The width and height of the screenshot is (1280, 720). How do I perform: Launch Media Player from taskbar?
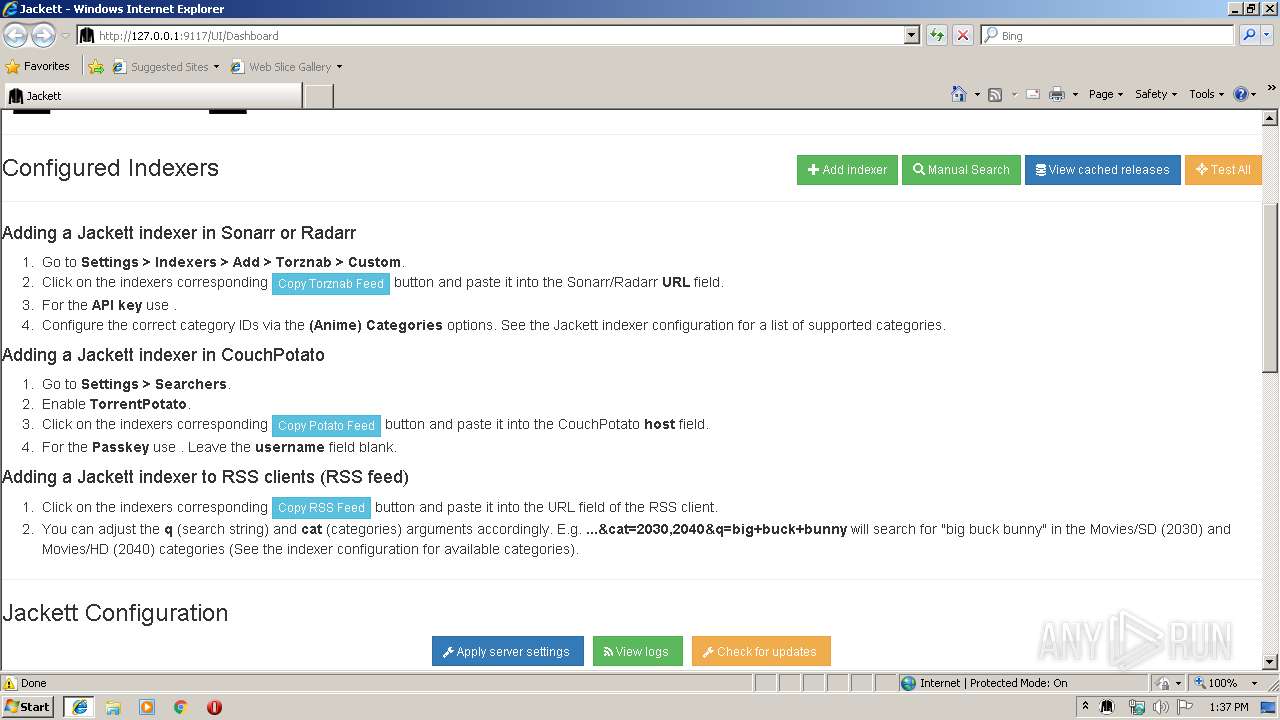(147, 707)
